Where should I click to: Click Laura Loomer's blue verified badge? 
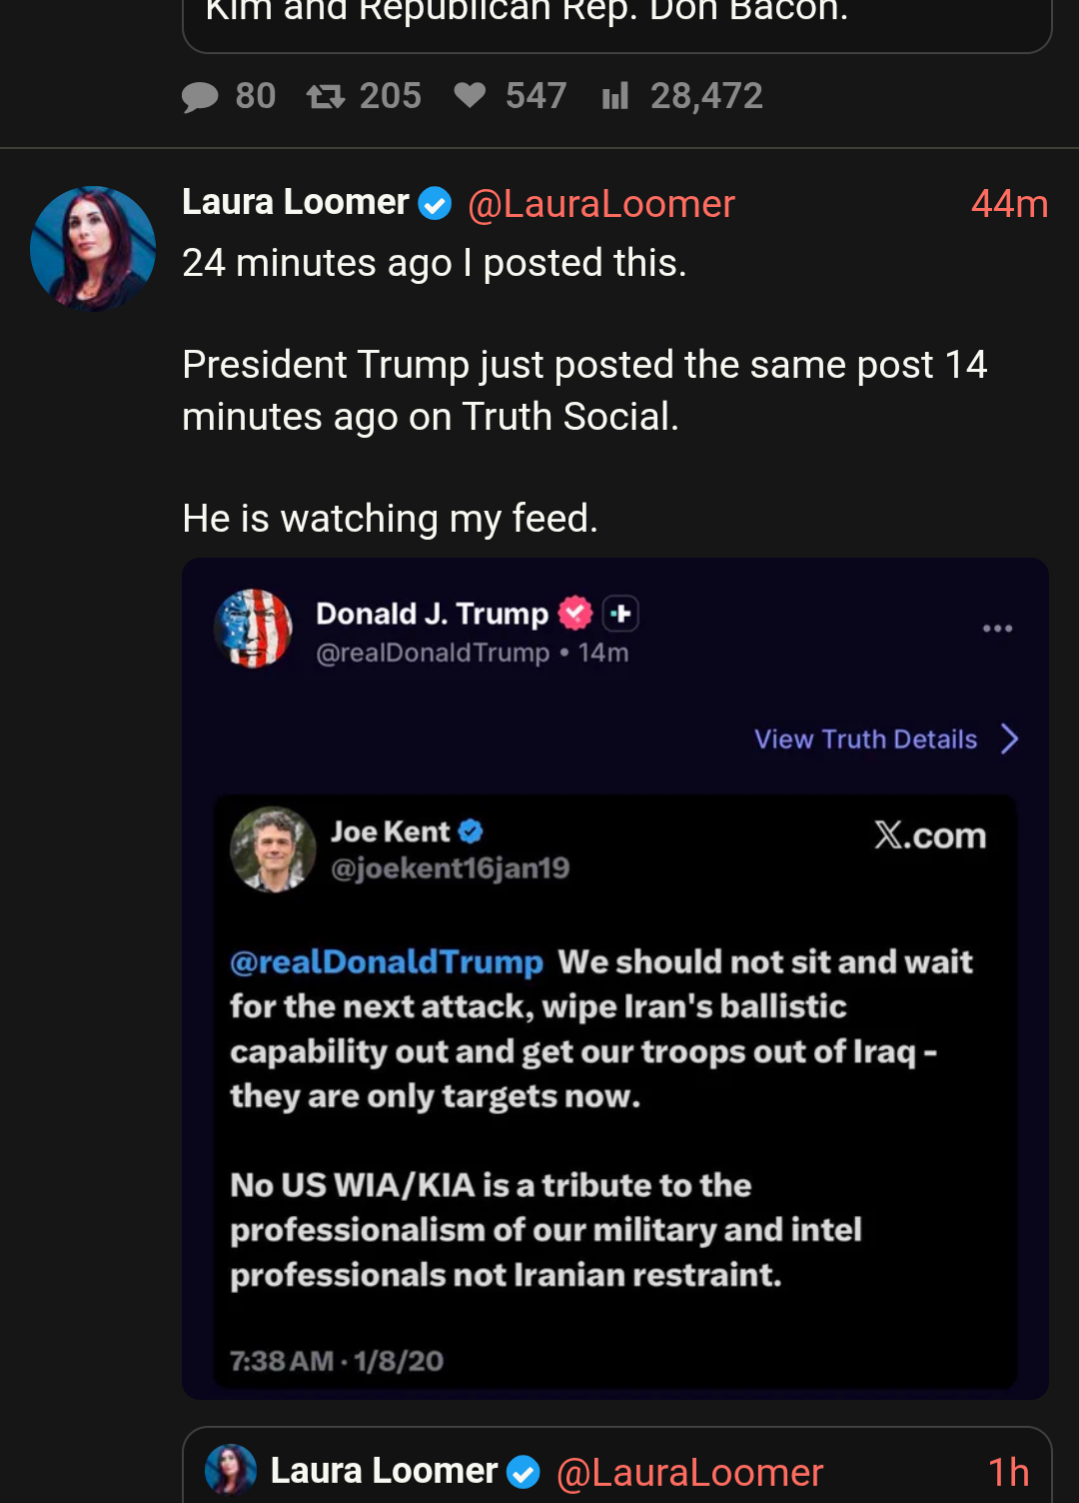pos(434,204)
